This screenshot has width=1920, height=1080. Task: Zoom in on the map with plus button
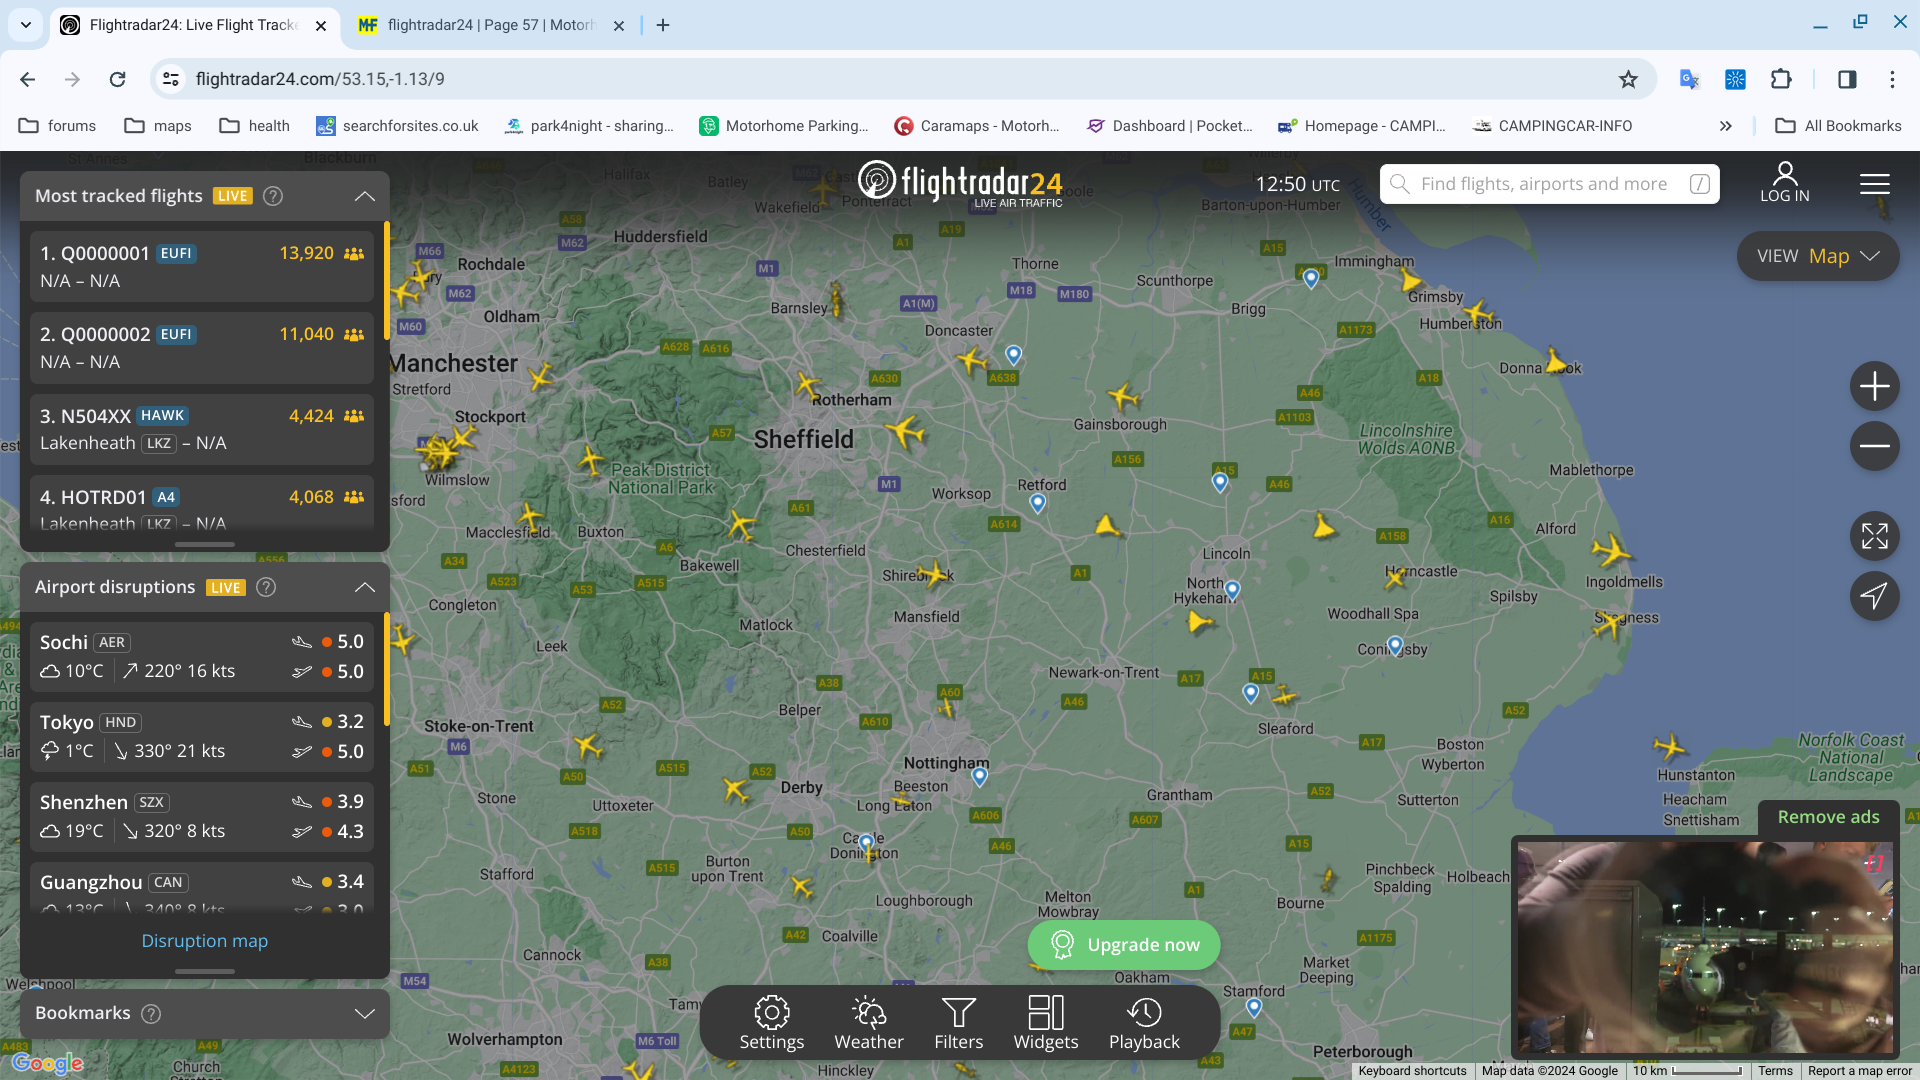pos(1874,386)
